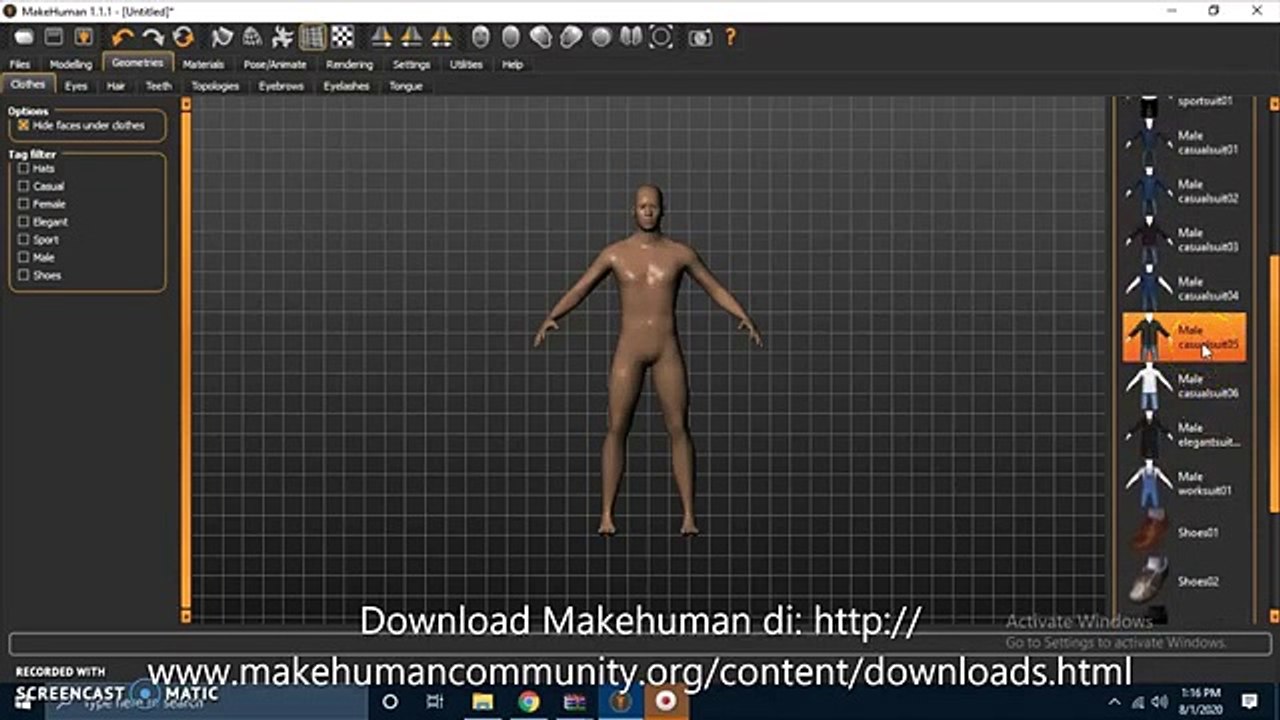Open the Hair sub-tab
Screen dimensions: 1280x720
coord(116,86)
